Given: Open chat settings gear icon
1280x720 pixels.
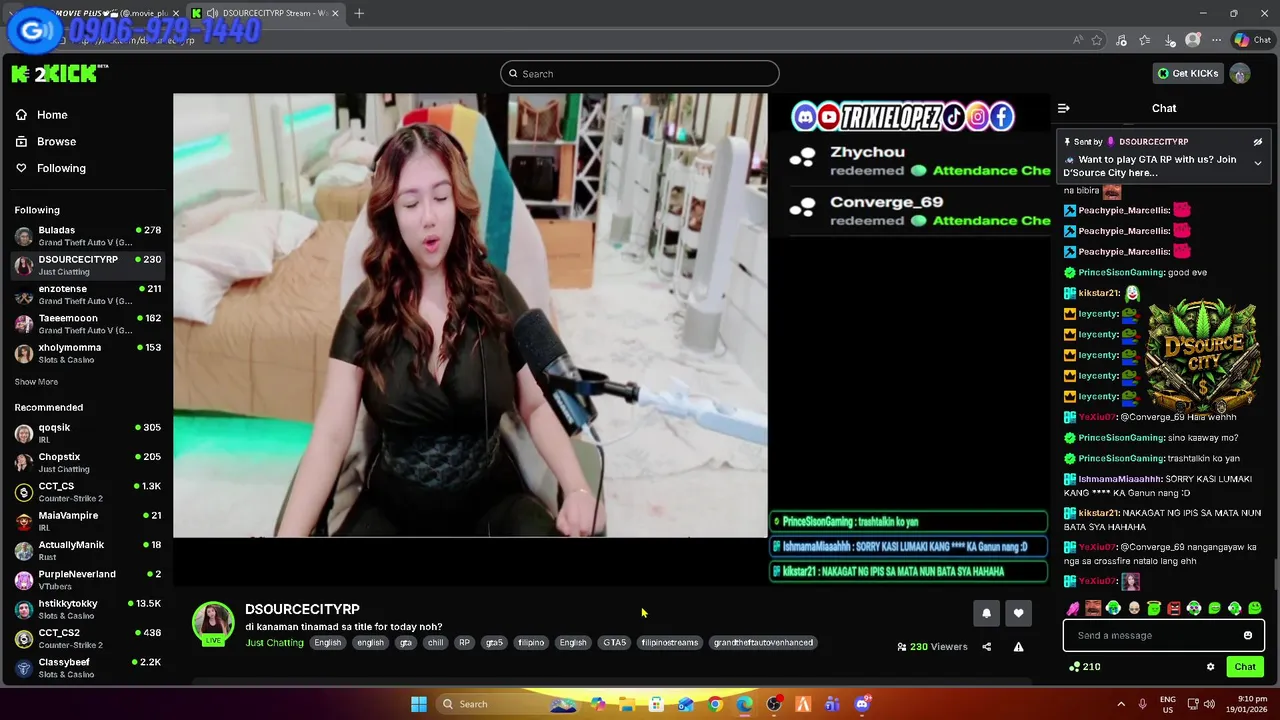Looking at the screenshot, I should pyautogui.click(x=1210, y=667).
